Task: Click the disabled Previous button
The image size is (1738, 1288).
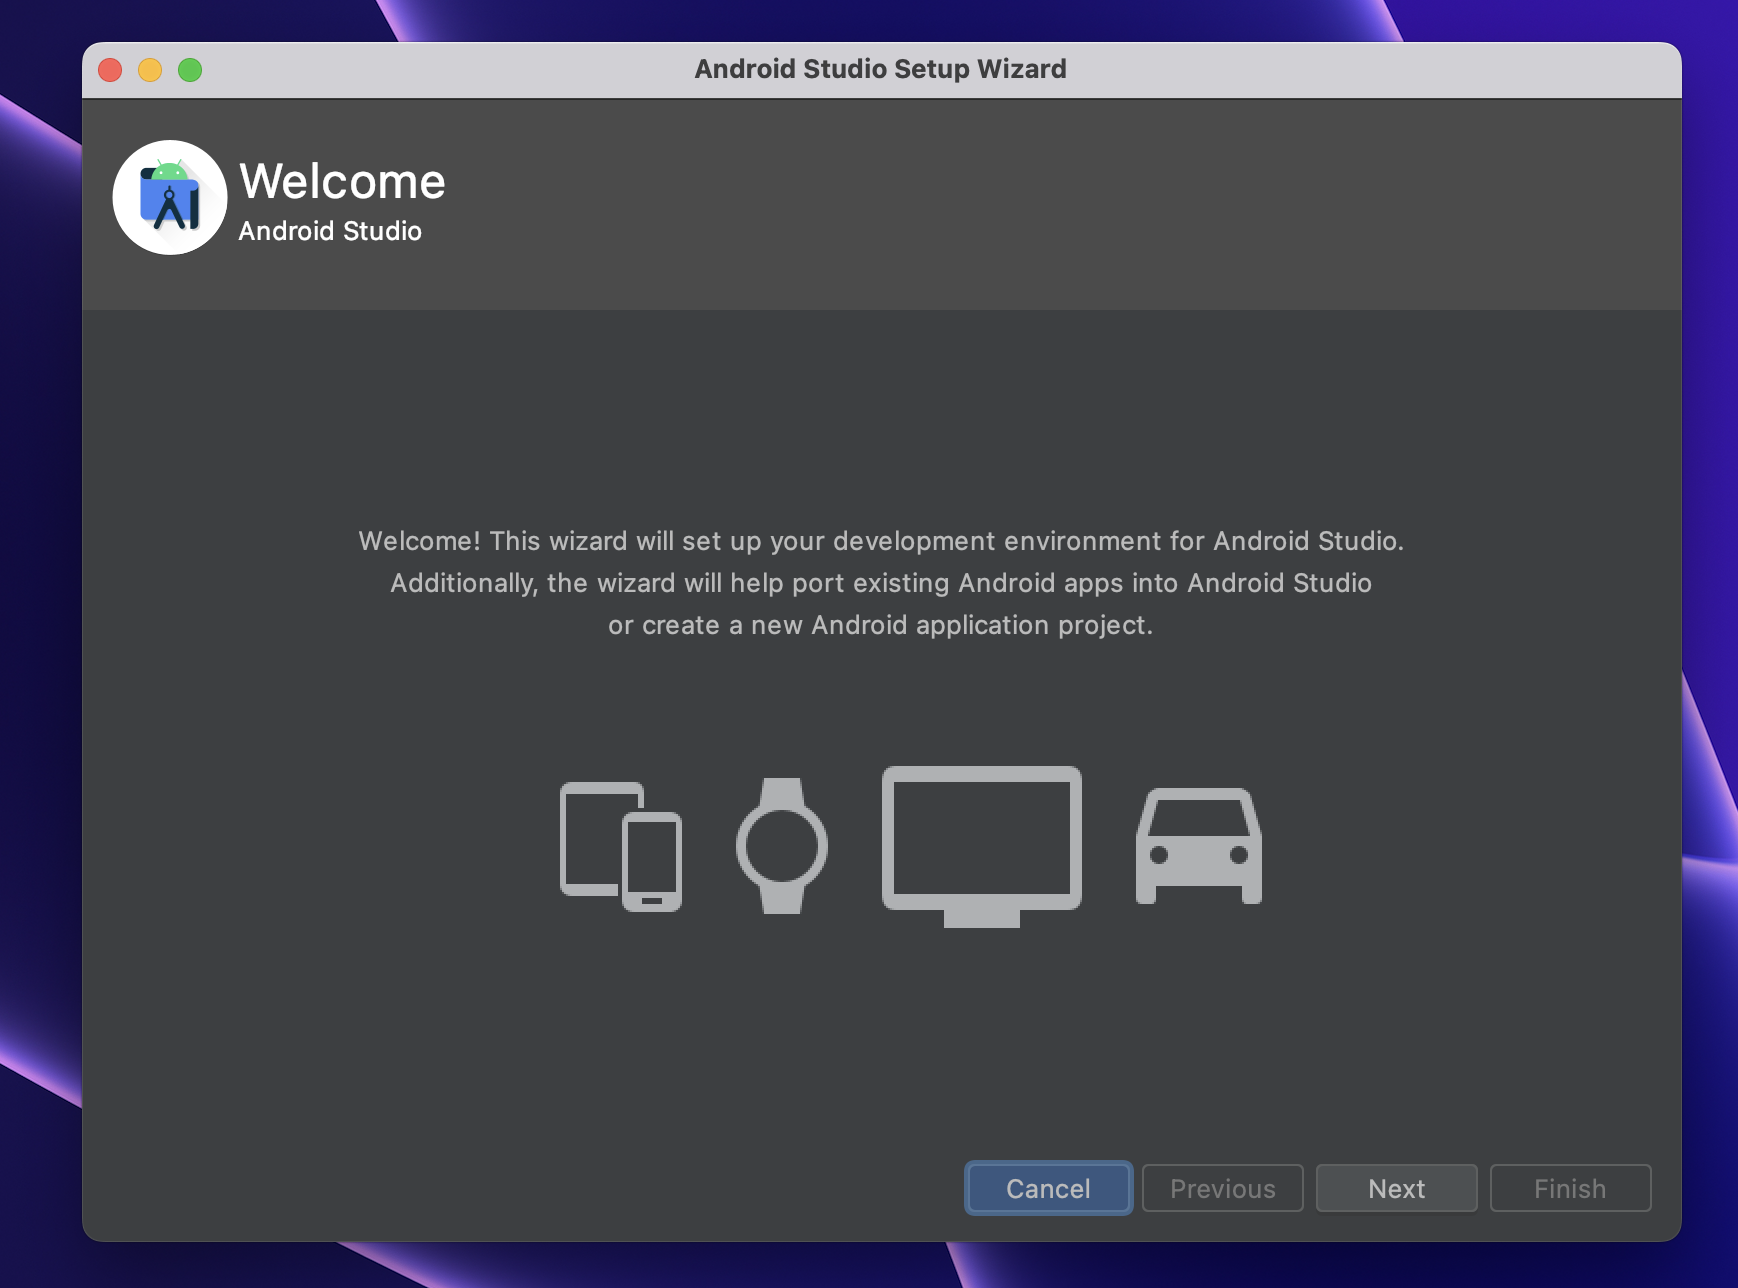Action: [x=1222, y=1188]
